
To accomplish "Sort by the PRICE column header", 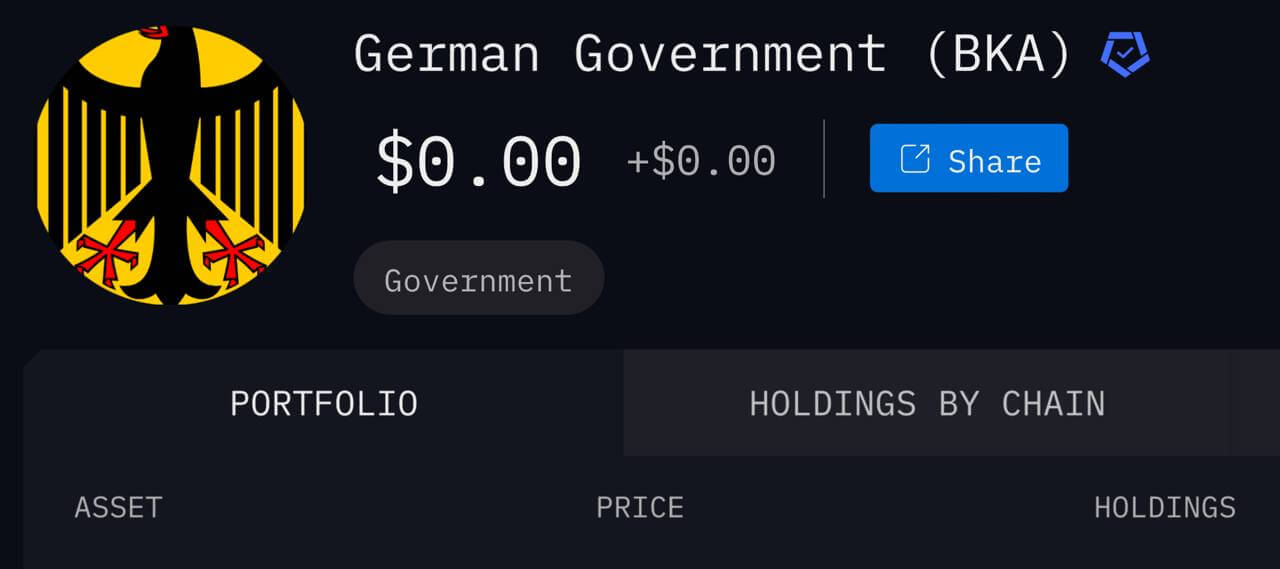I will pos(640,507).
